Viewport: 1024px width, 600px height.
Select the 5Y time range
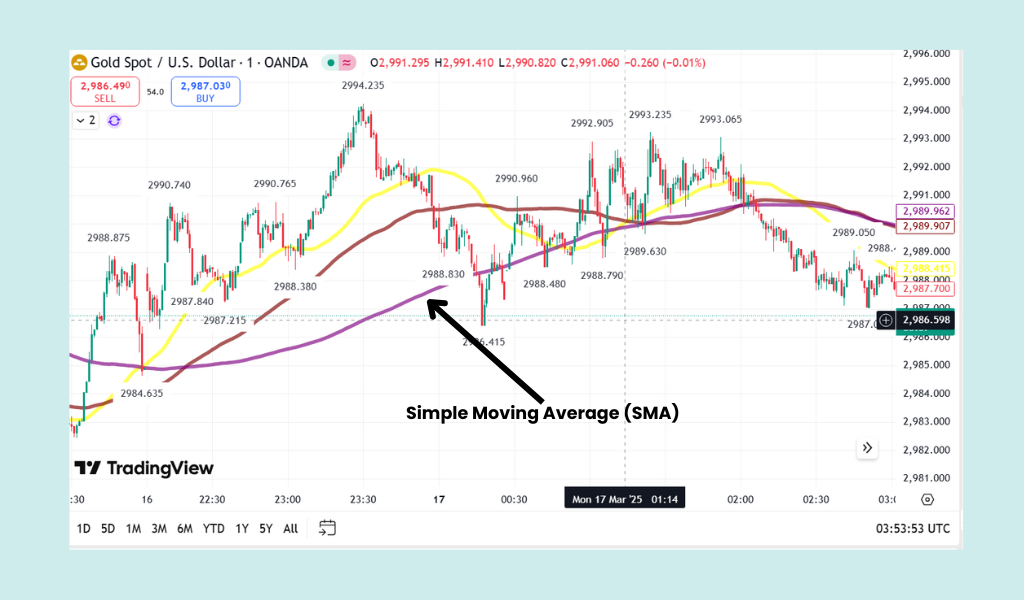coord(266,529)
